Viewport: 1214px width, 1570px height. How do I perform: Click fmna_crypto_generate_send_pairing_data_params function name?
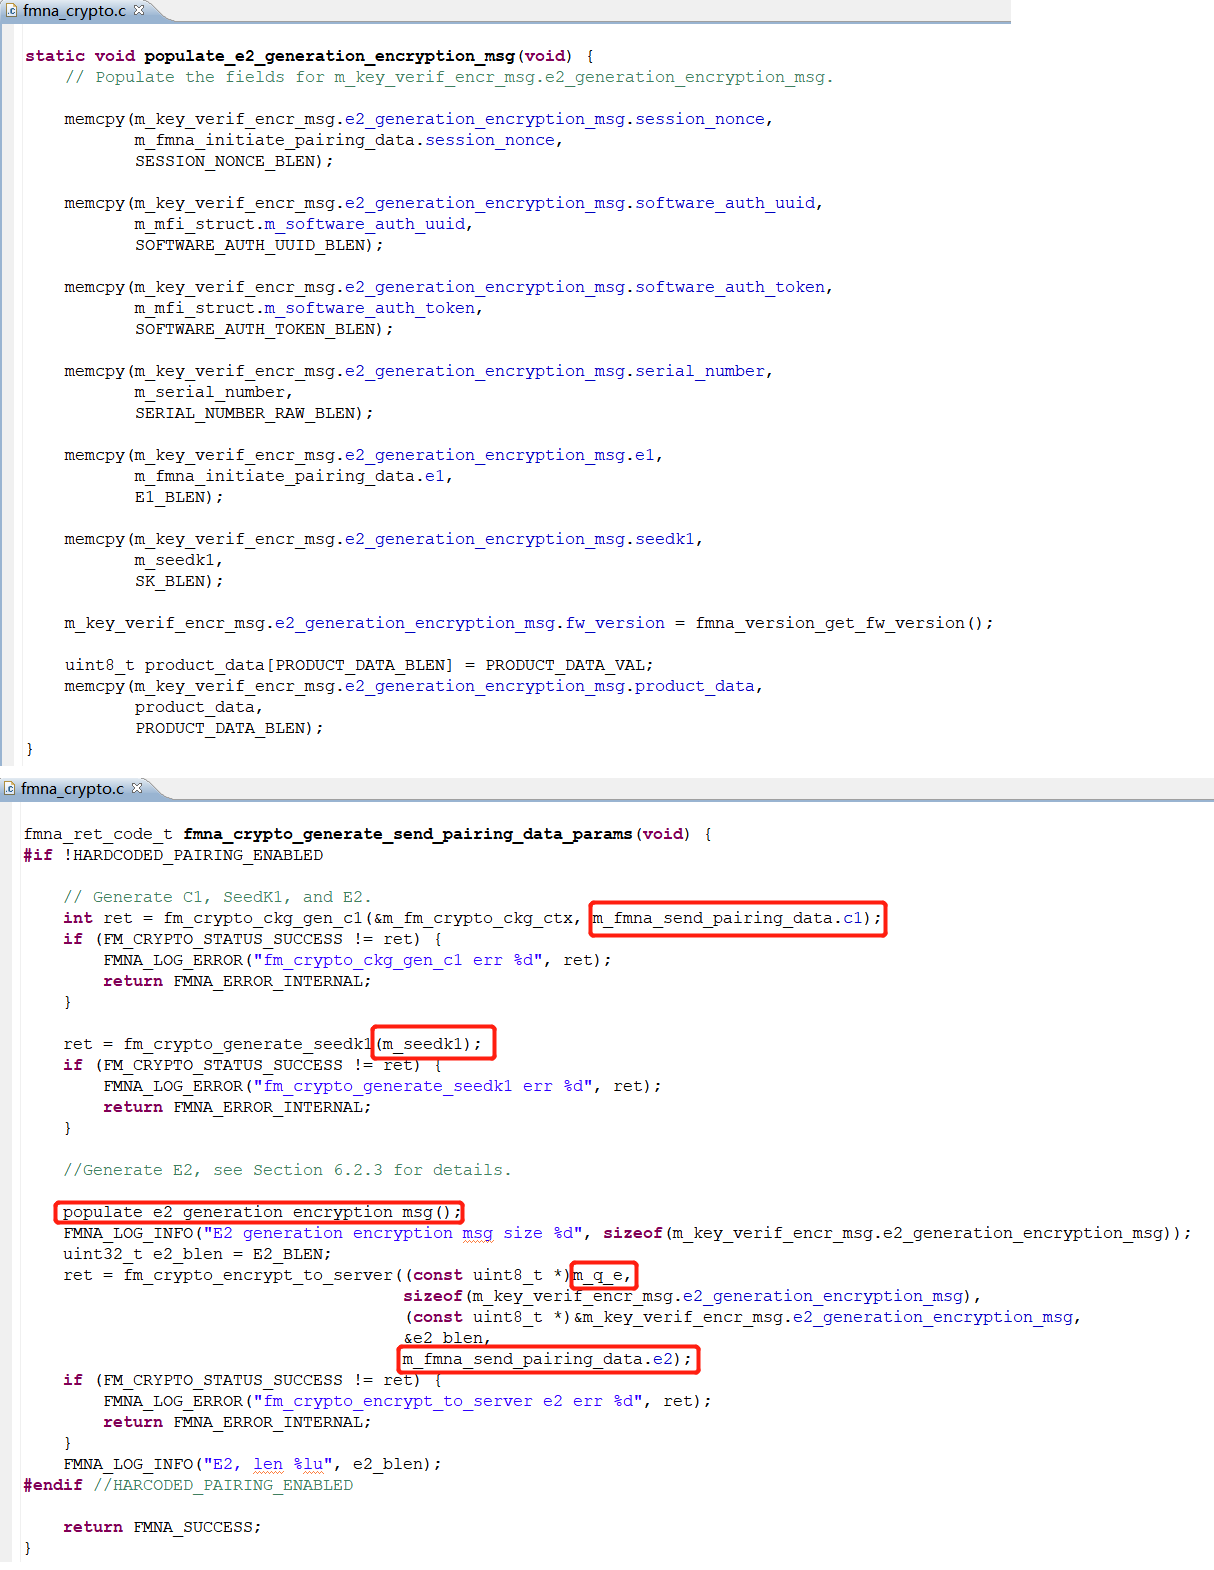[x=408, y=834]
